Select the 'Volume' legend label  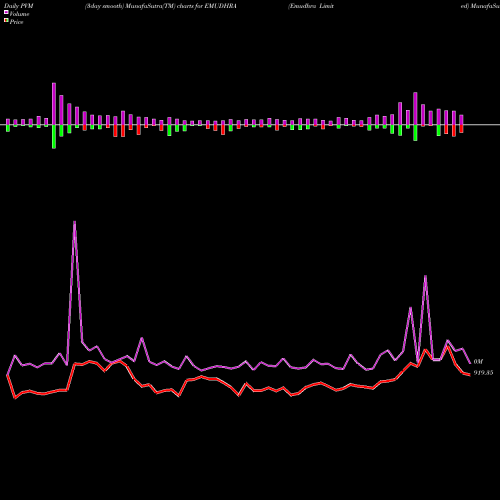click(x=19, y=14)
